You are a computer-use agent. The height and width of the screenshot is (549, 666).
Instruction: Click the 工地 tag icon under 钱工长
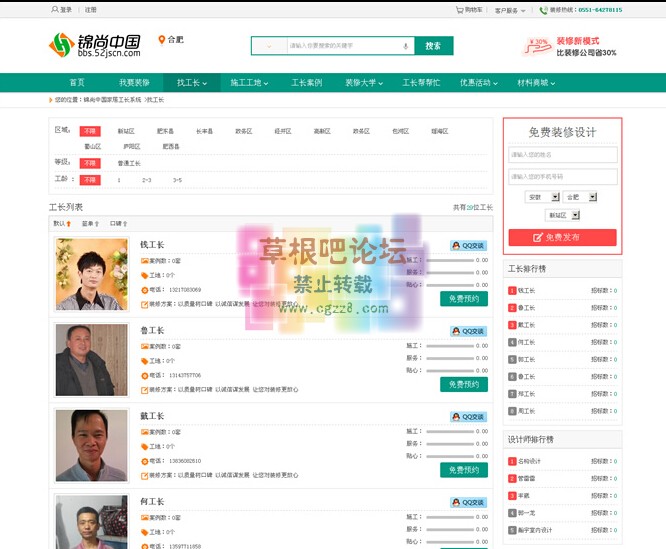tap(144, 276)
